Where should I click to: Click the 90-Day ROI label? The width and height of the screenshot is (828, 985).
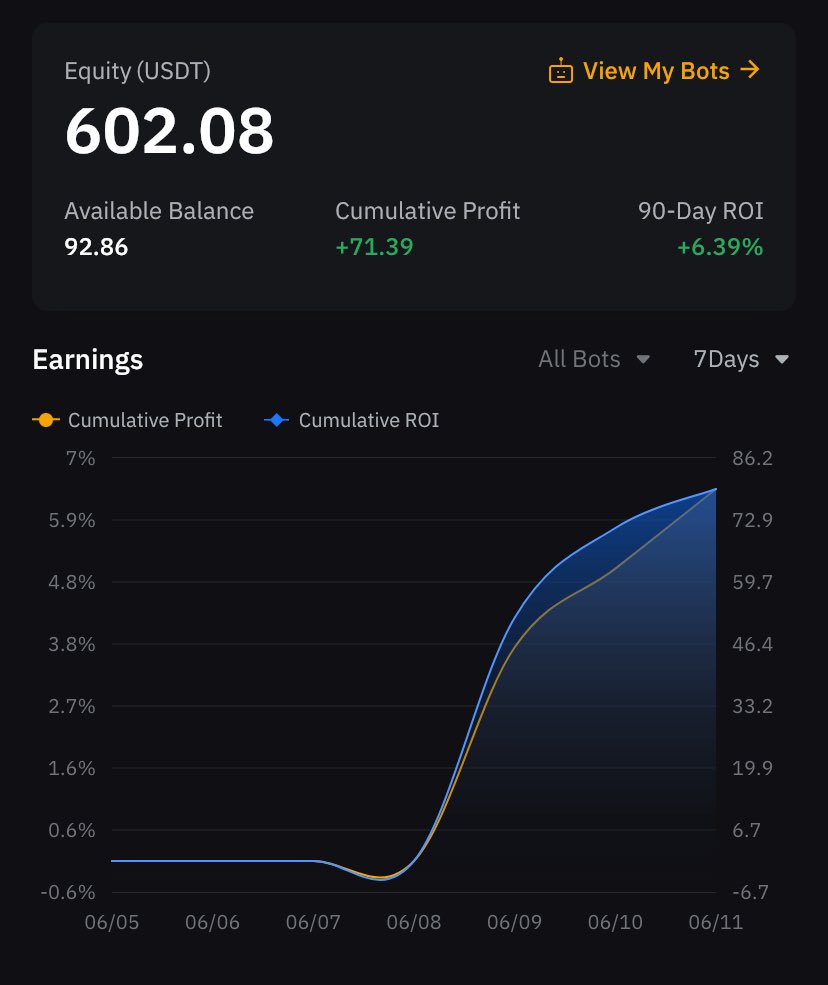700,211
